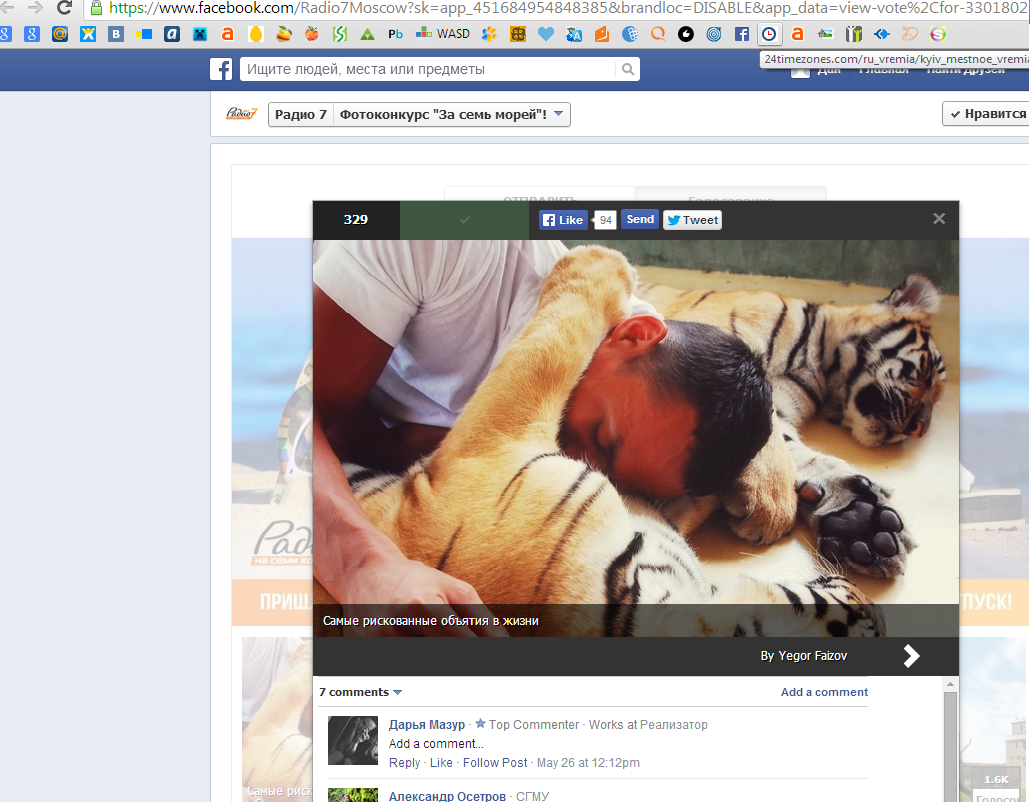Open the fruit-stack bookmark icon

(284, 33)
